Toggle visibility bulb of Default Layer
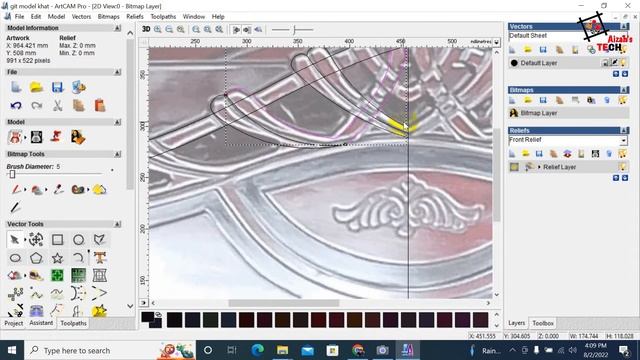Image resolution: width=640 pixels, height=360 pixels. [x=623, y=63]
